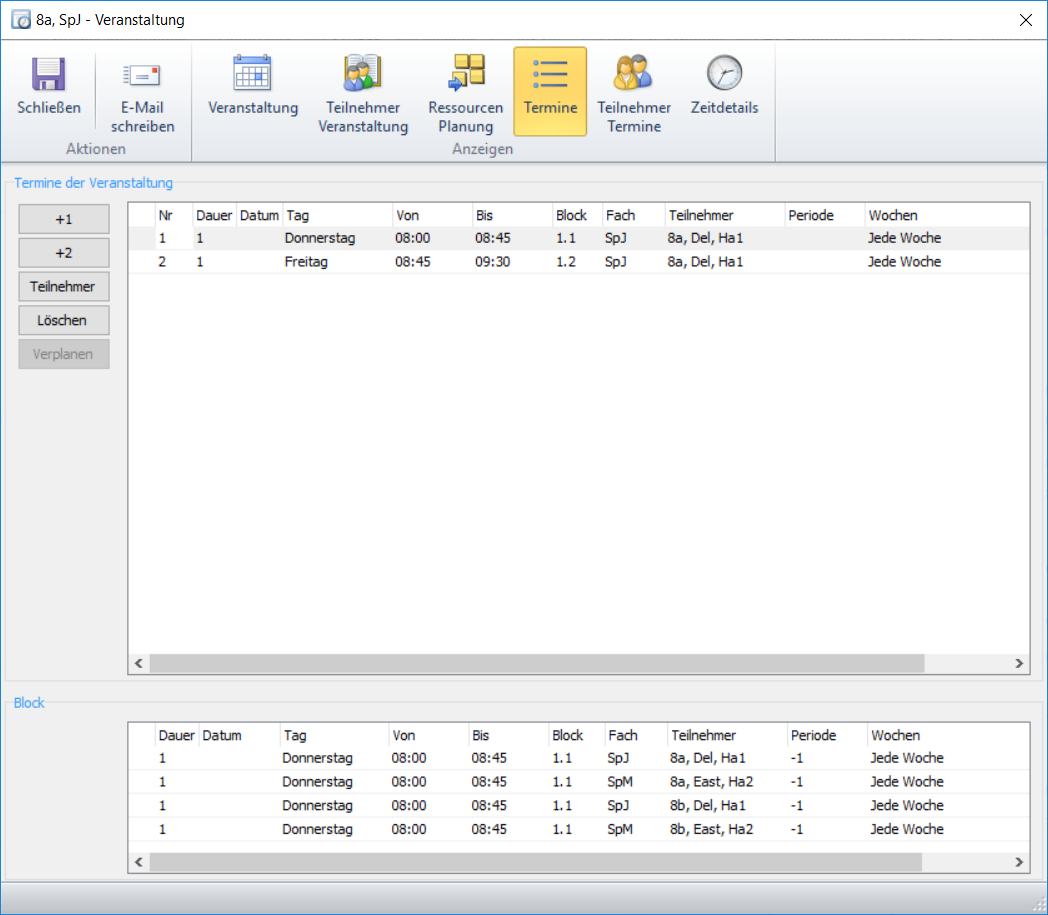
Task: Add one appointment with +1 button
Action: (63, 219)
